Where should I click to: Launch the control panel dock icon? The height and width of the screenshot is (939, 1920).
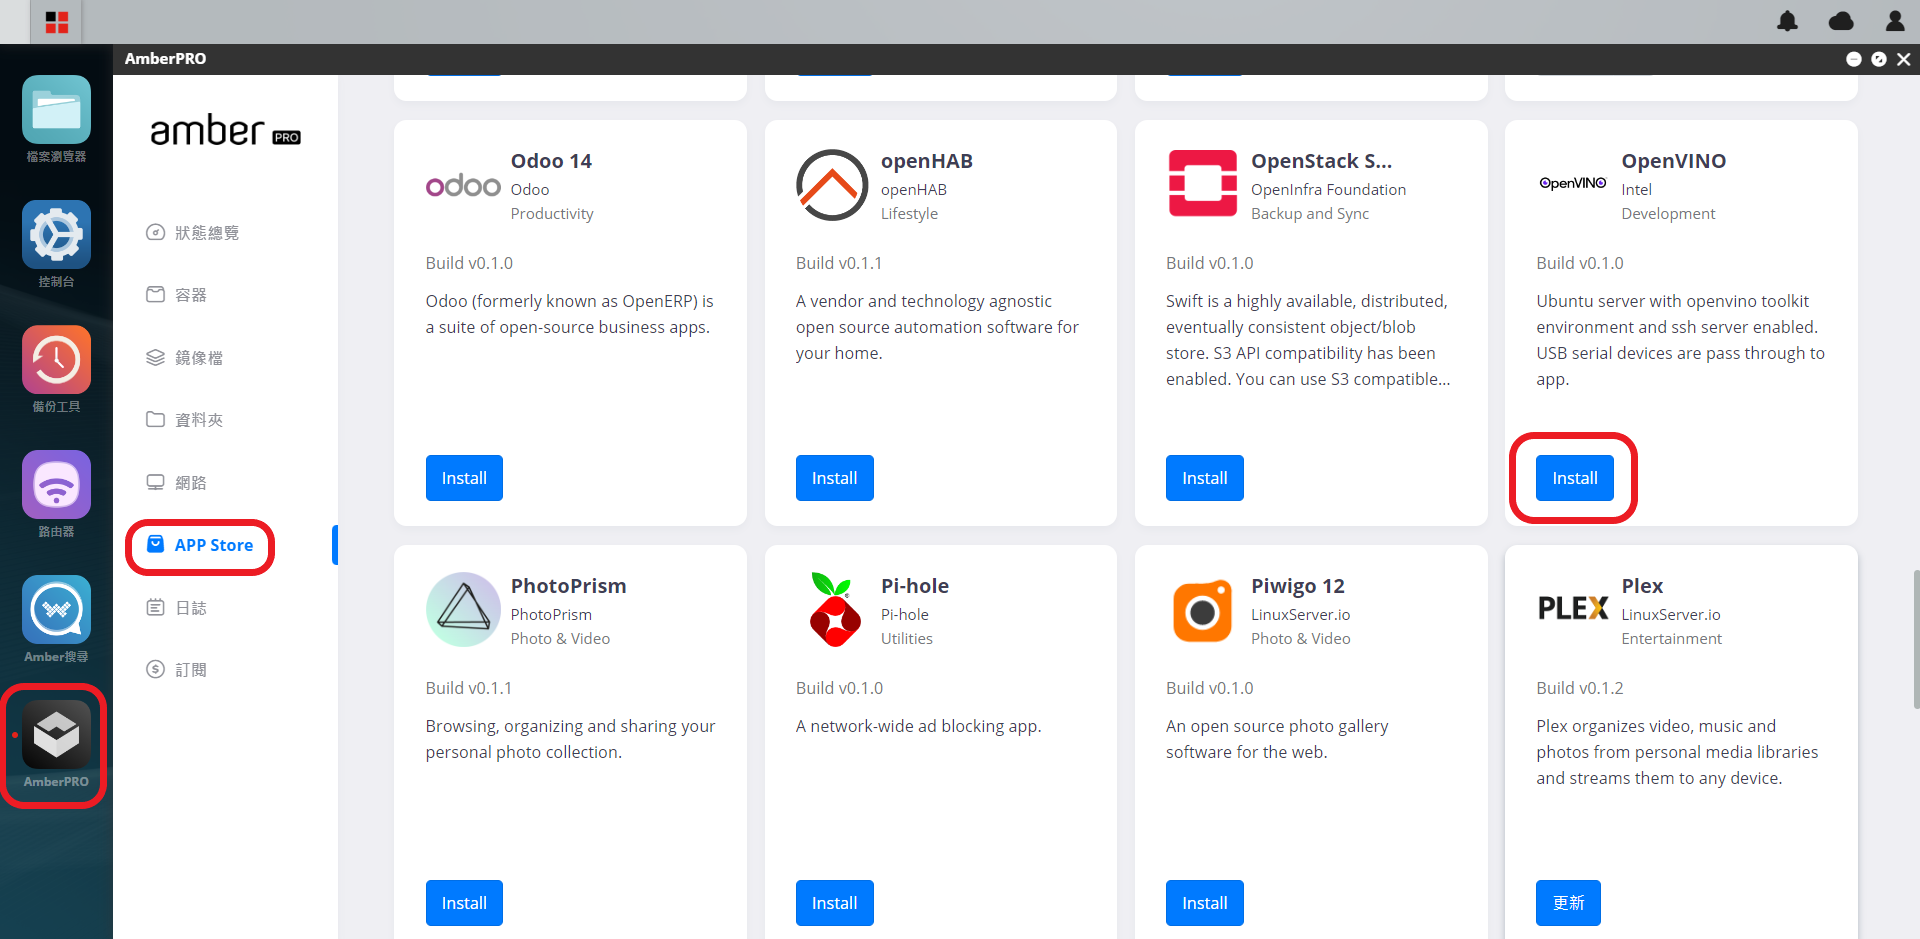56,235
